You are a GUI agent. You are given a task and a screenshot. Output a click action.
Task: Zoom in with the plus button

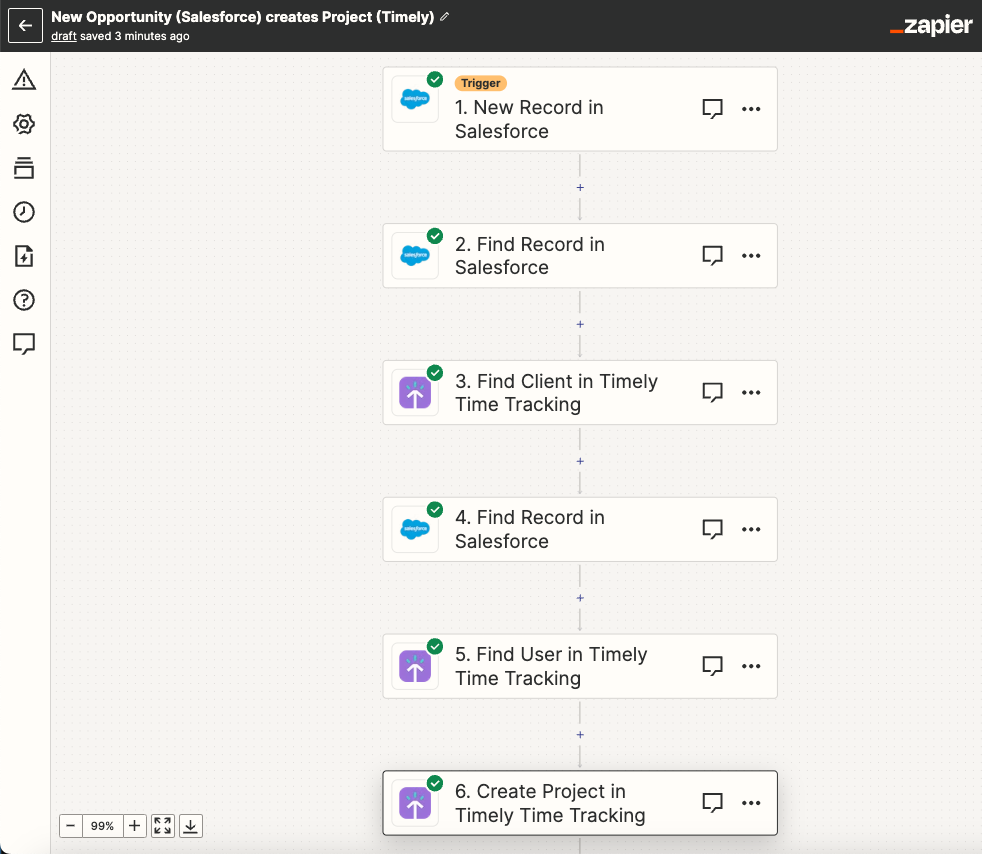point(135,826)
